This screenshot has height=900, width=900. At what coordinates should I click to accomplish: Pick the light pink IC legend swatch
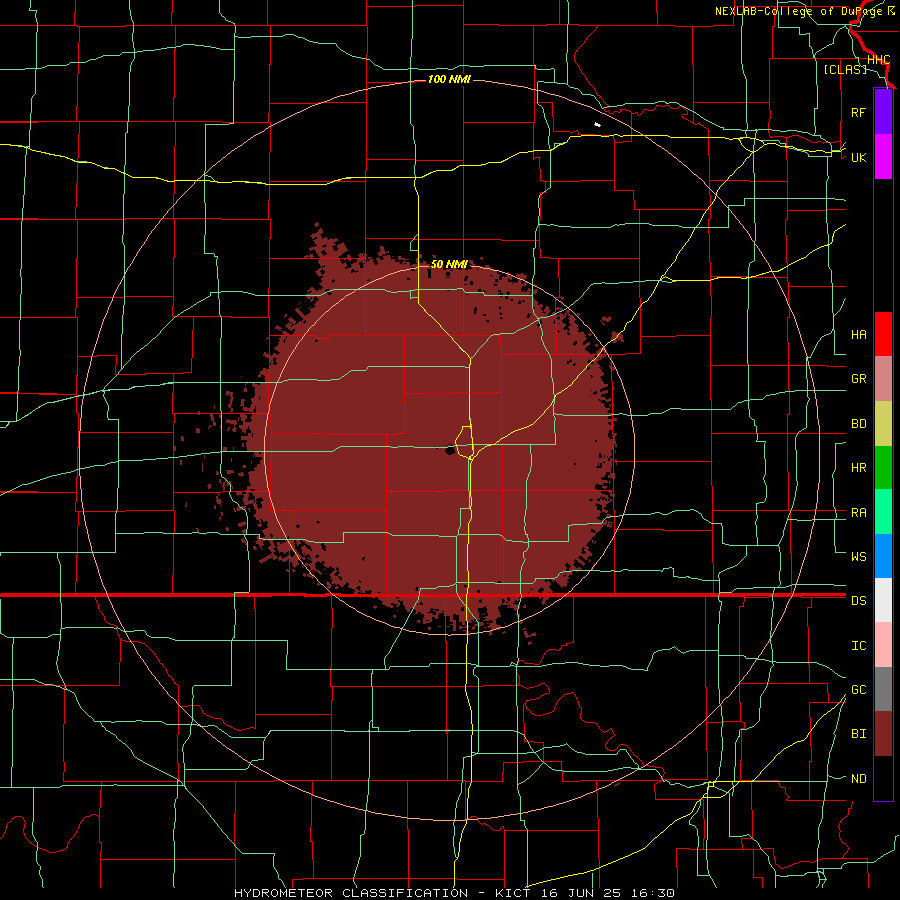coord(883,645)
